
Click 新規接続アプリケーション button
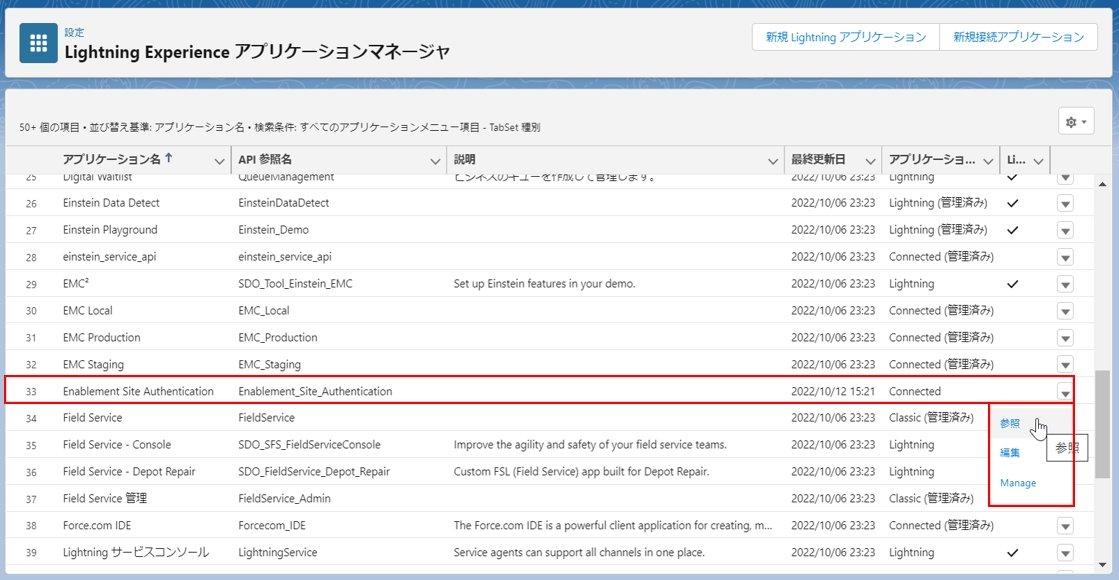1018,37
